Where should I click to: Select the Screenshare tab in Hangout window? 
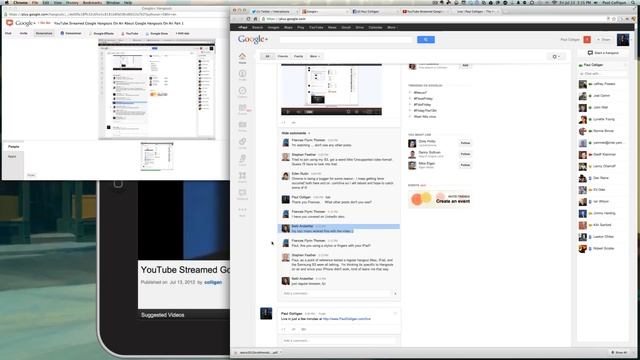pyautogui.click(x=44, y=33)
